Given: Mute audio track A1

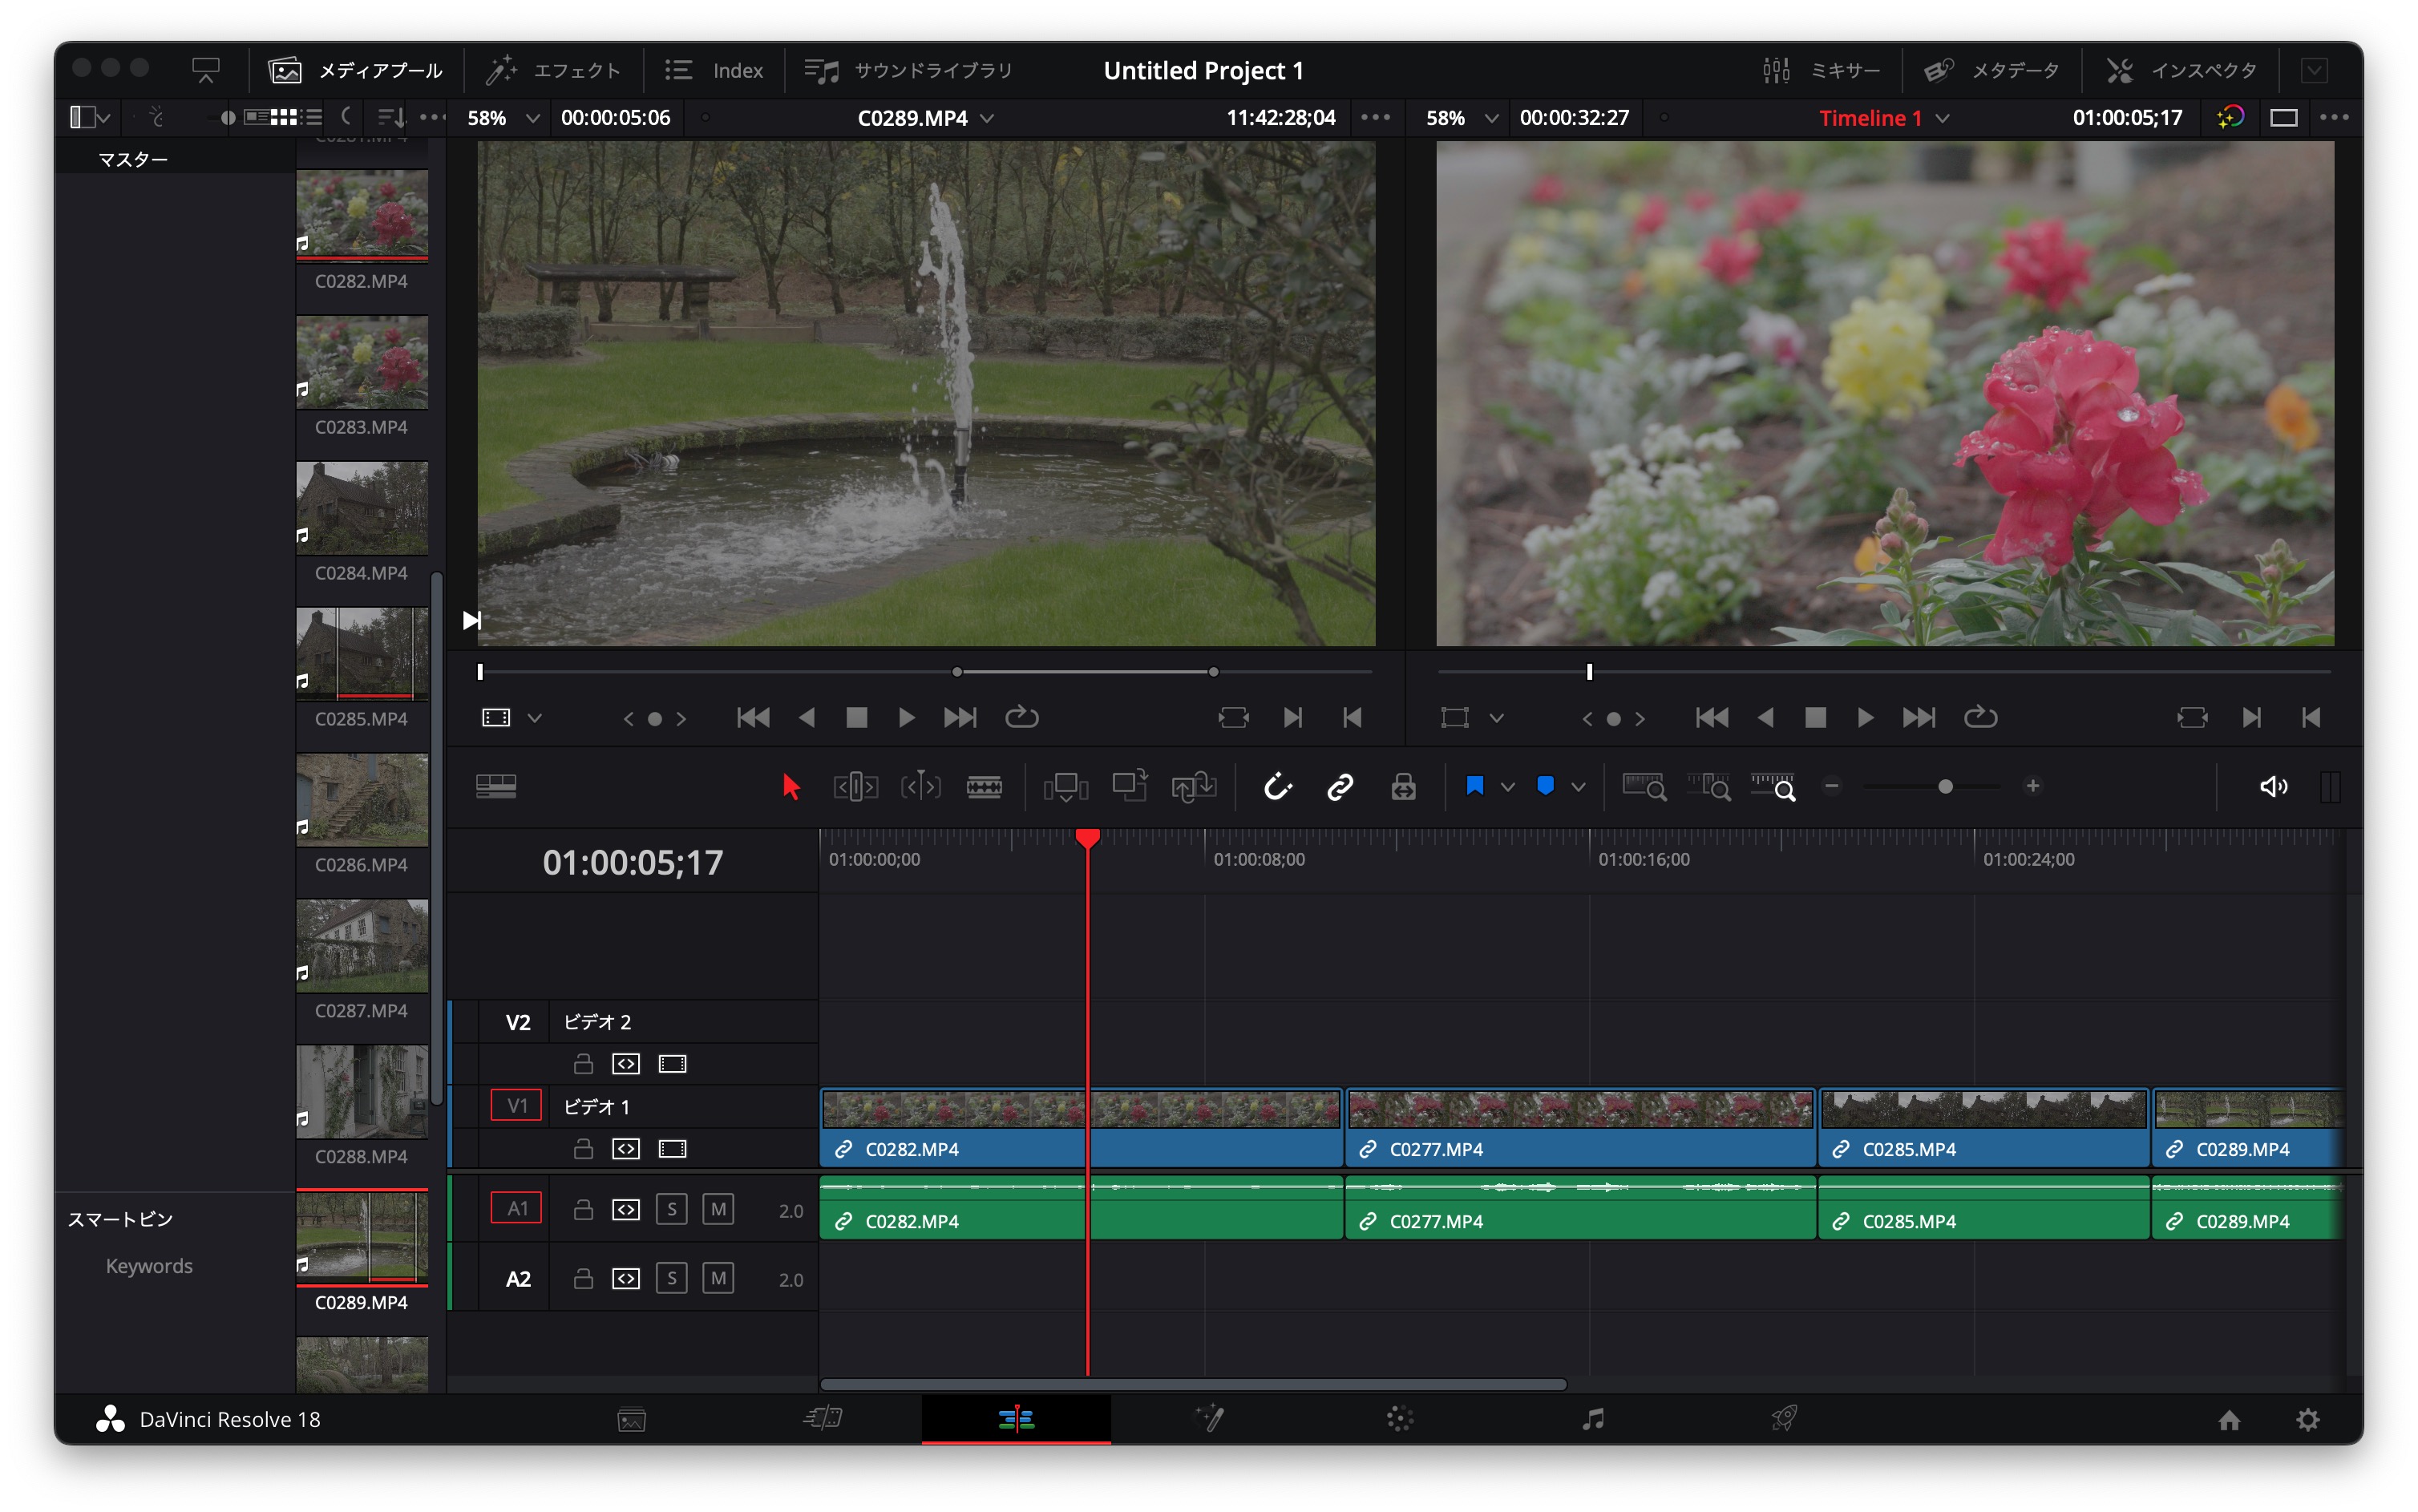Looking at the screenshot, I should tap(718, 1209).
